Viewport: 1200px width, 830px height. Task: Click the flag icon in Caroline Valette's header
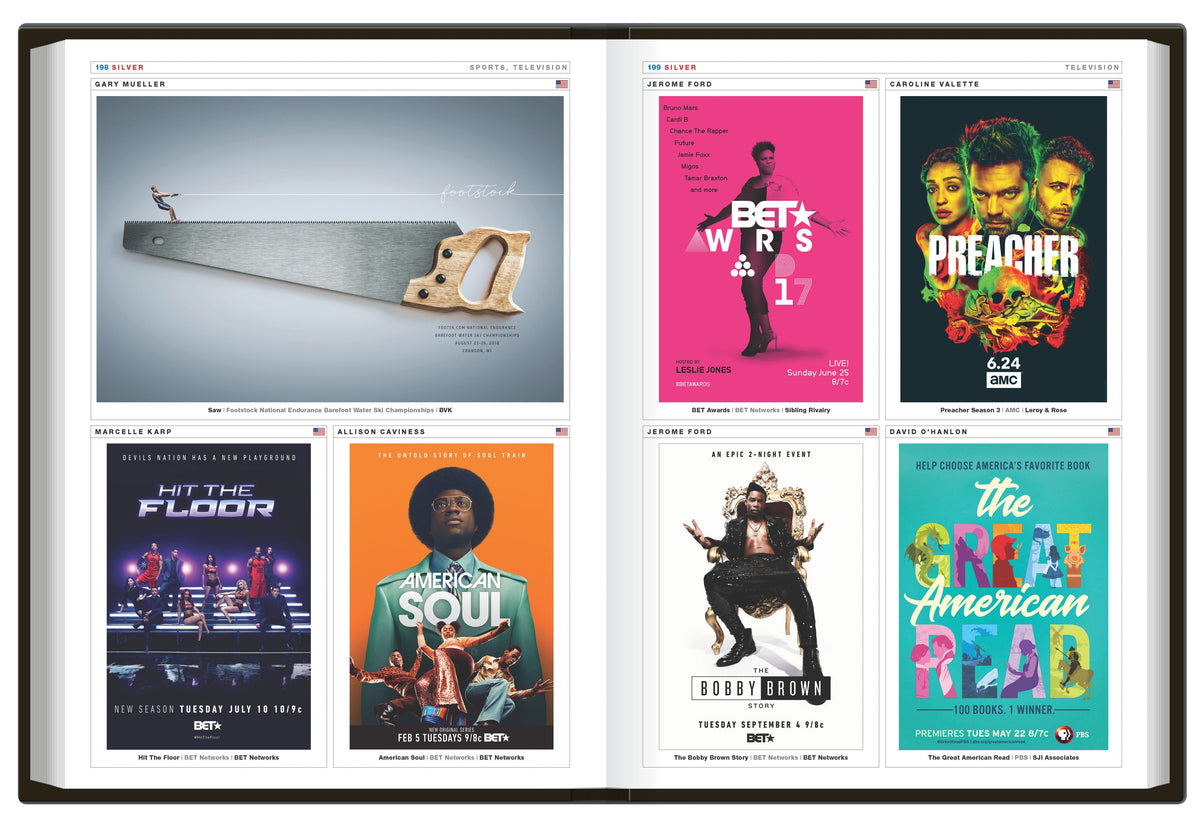[1113, 84]
